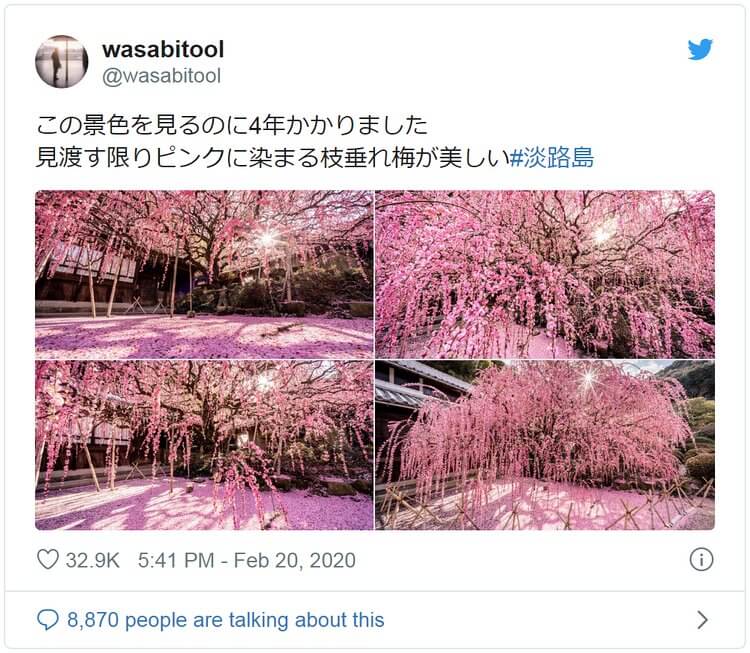Open the bottom-left pink petals photo
This screenshot has width=750, height=653.
tap(204, 445)
